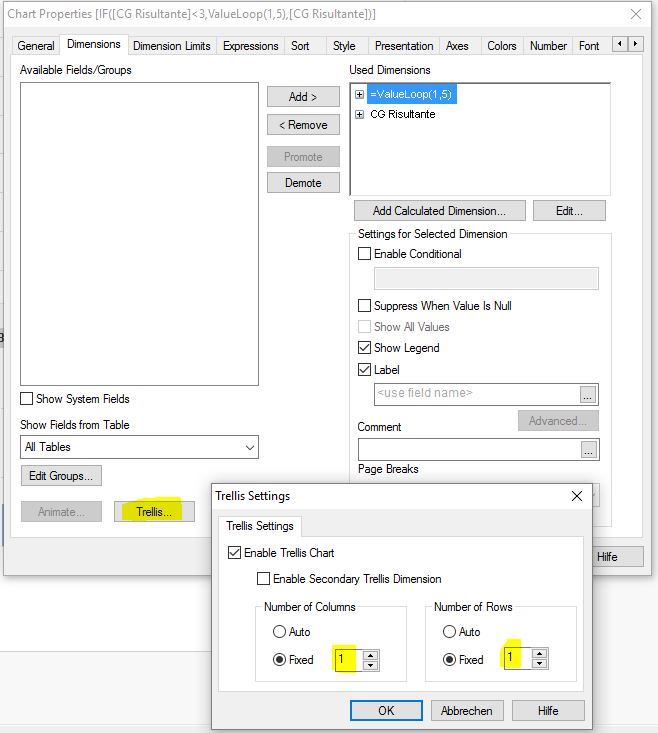Stay on the Dimensions tab

[x=93, y=44]
